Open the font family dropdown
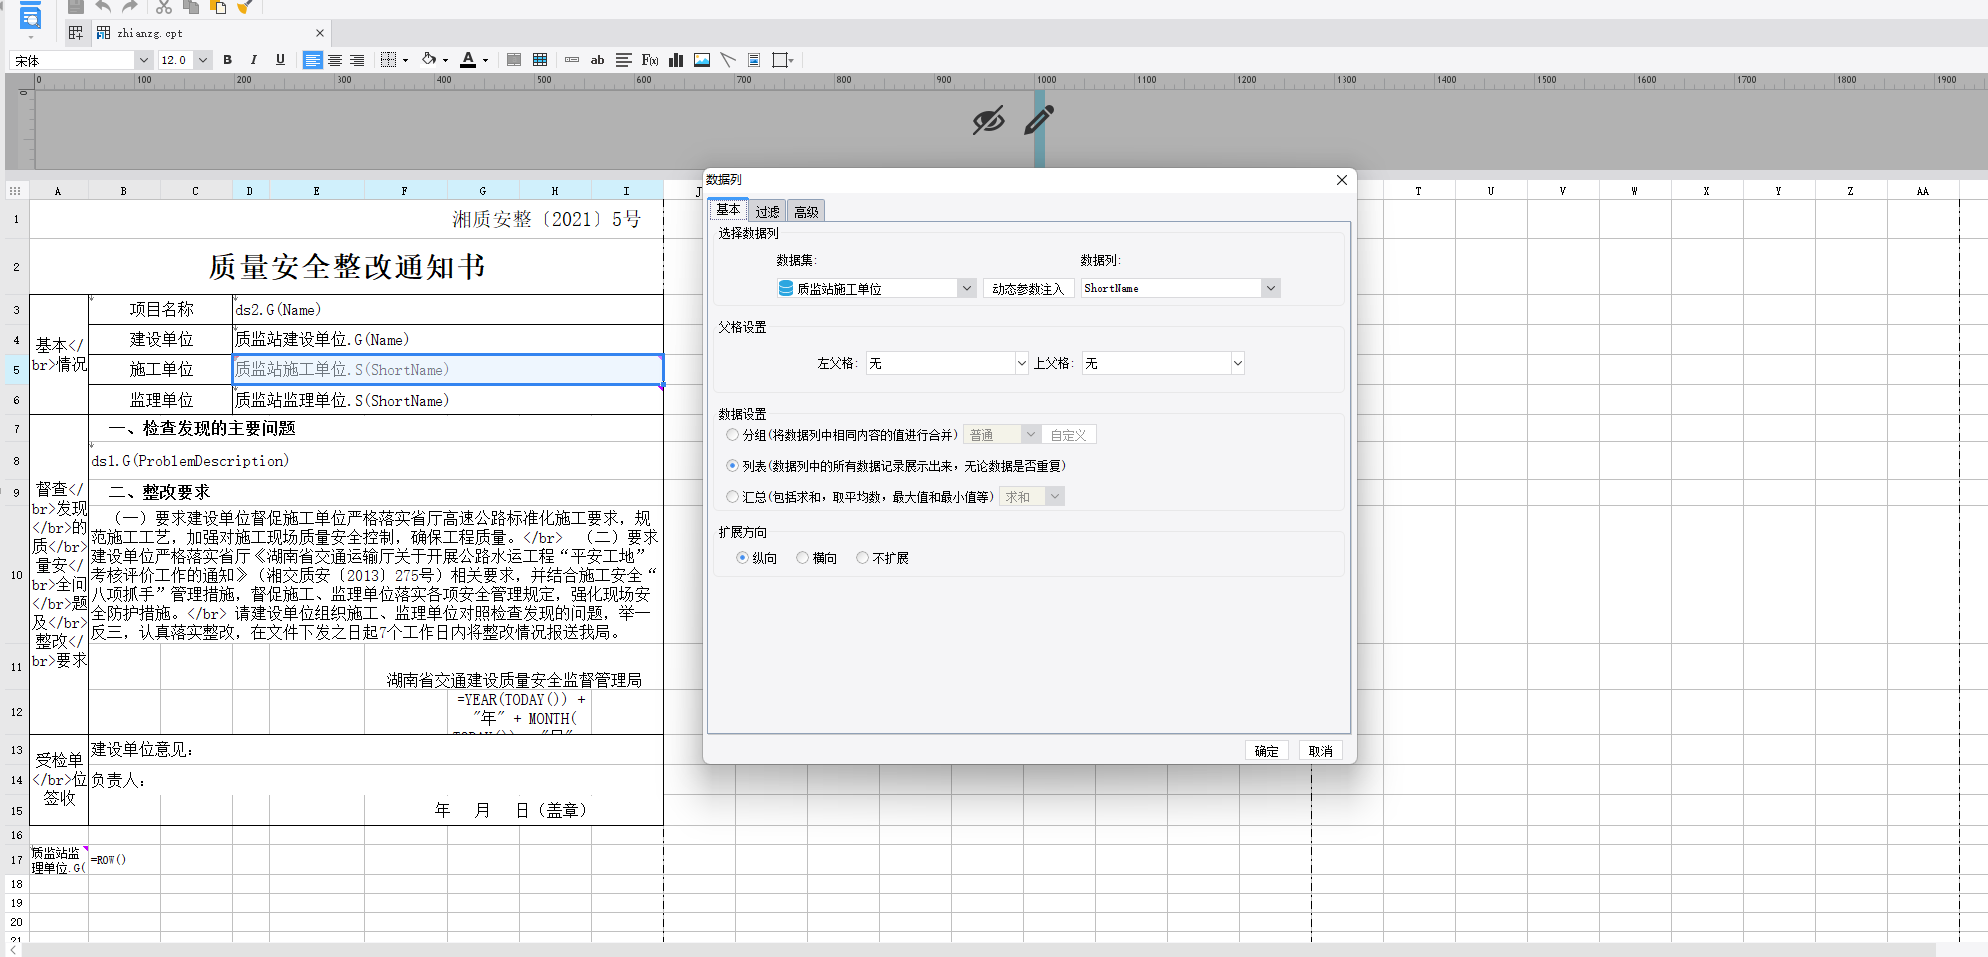The image size is (1988, 957). point(142,60)
